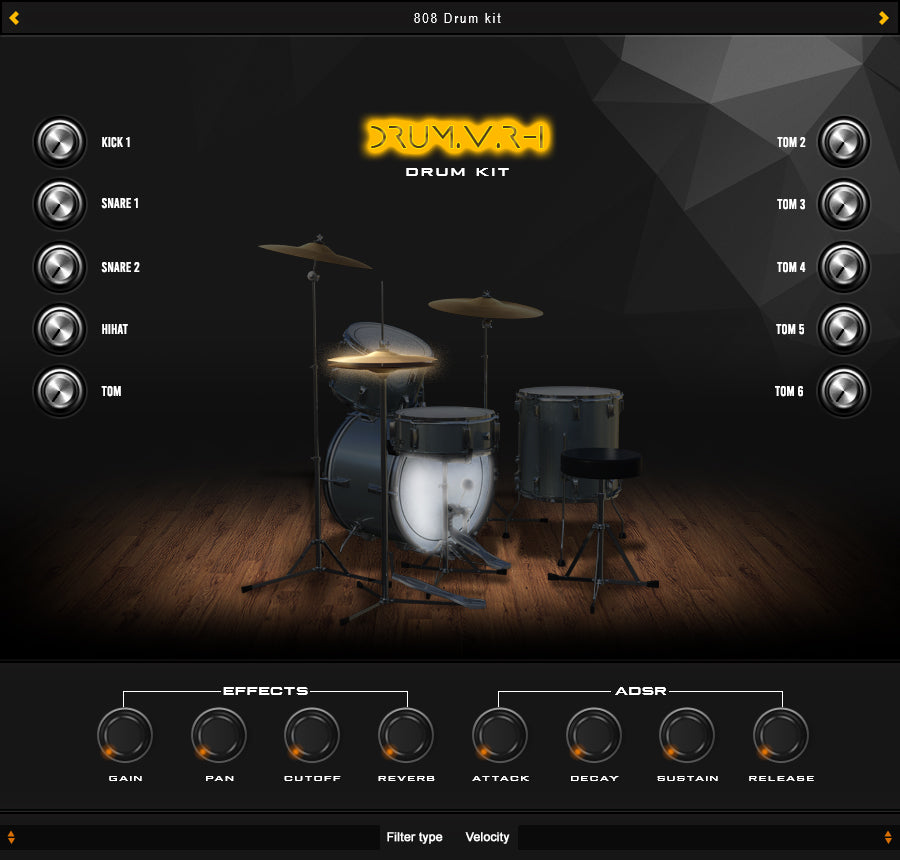The image size is (900, 860).
Task: Click the TOM 6 label
Action: click(x=789, y=391)
